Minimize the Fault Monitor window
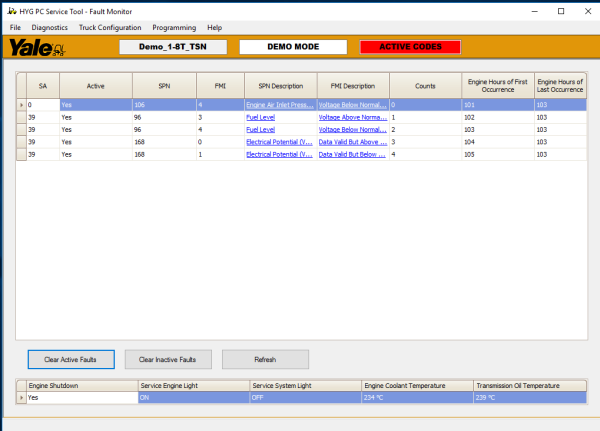Viewport: 600px width, 431px height. click(535, 11)
